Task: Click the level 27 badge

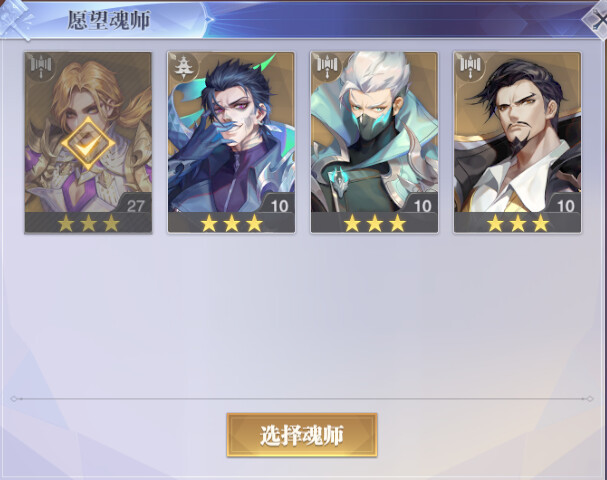Action: click(135, 206)
